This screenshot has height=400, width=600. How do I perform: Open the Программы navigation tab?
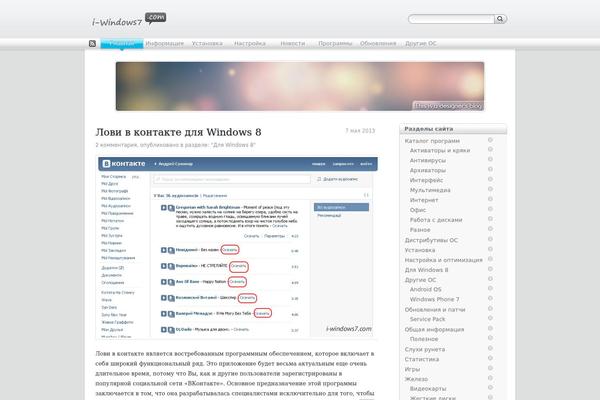pyautogui.click(x=335, y=43)
